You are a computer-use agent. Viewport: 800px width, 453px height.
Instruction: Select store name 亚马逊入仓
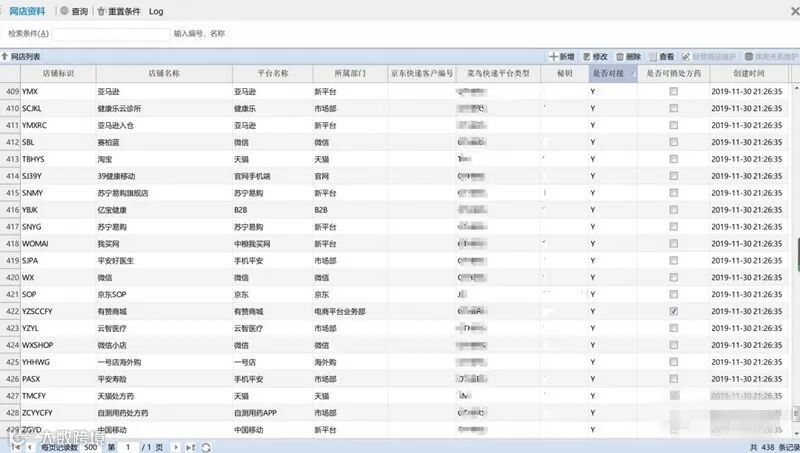(x=115, y=125)
